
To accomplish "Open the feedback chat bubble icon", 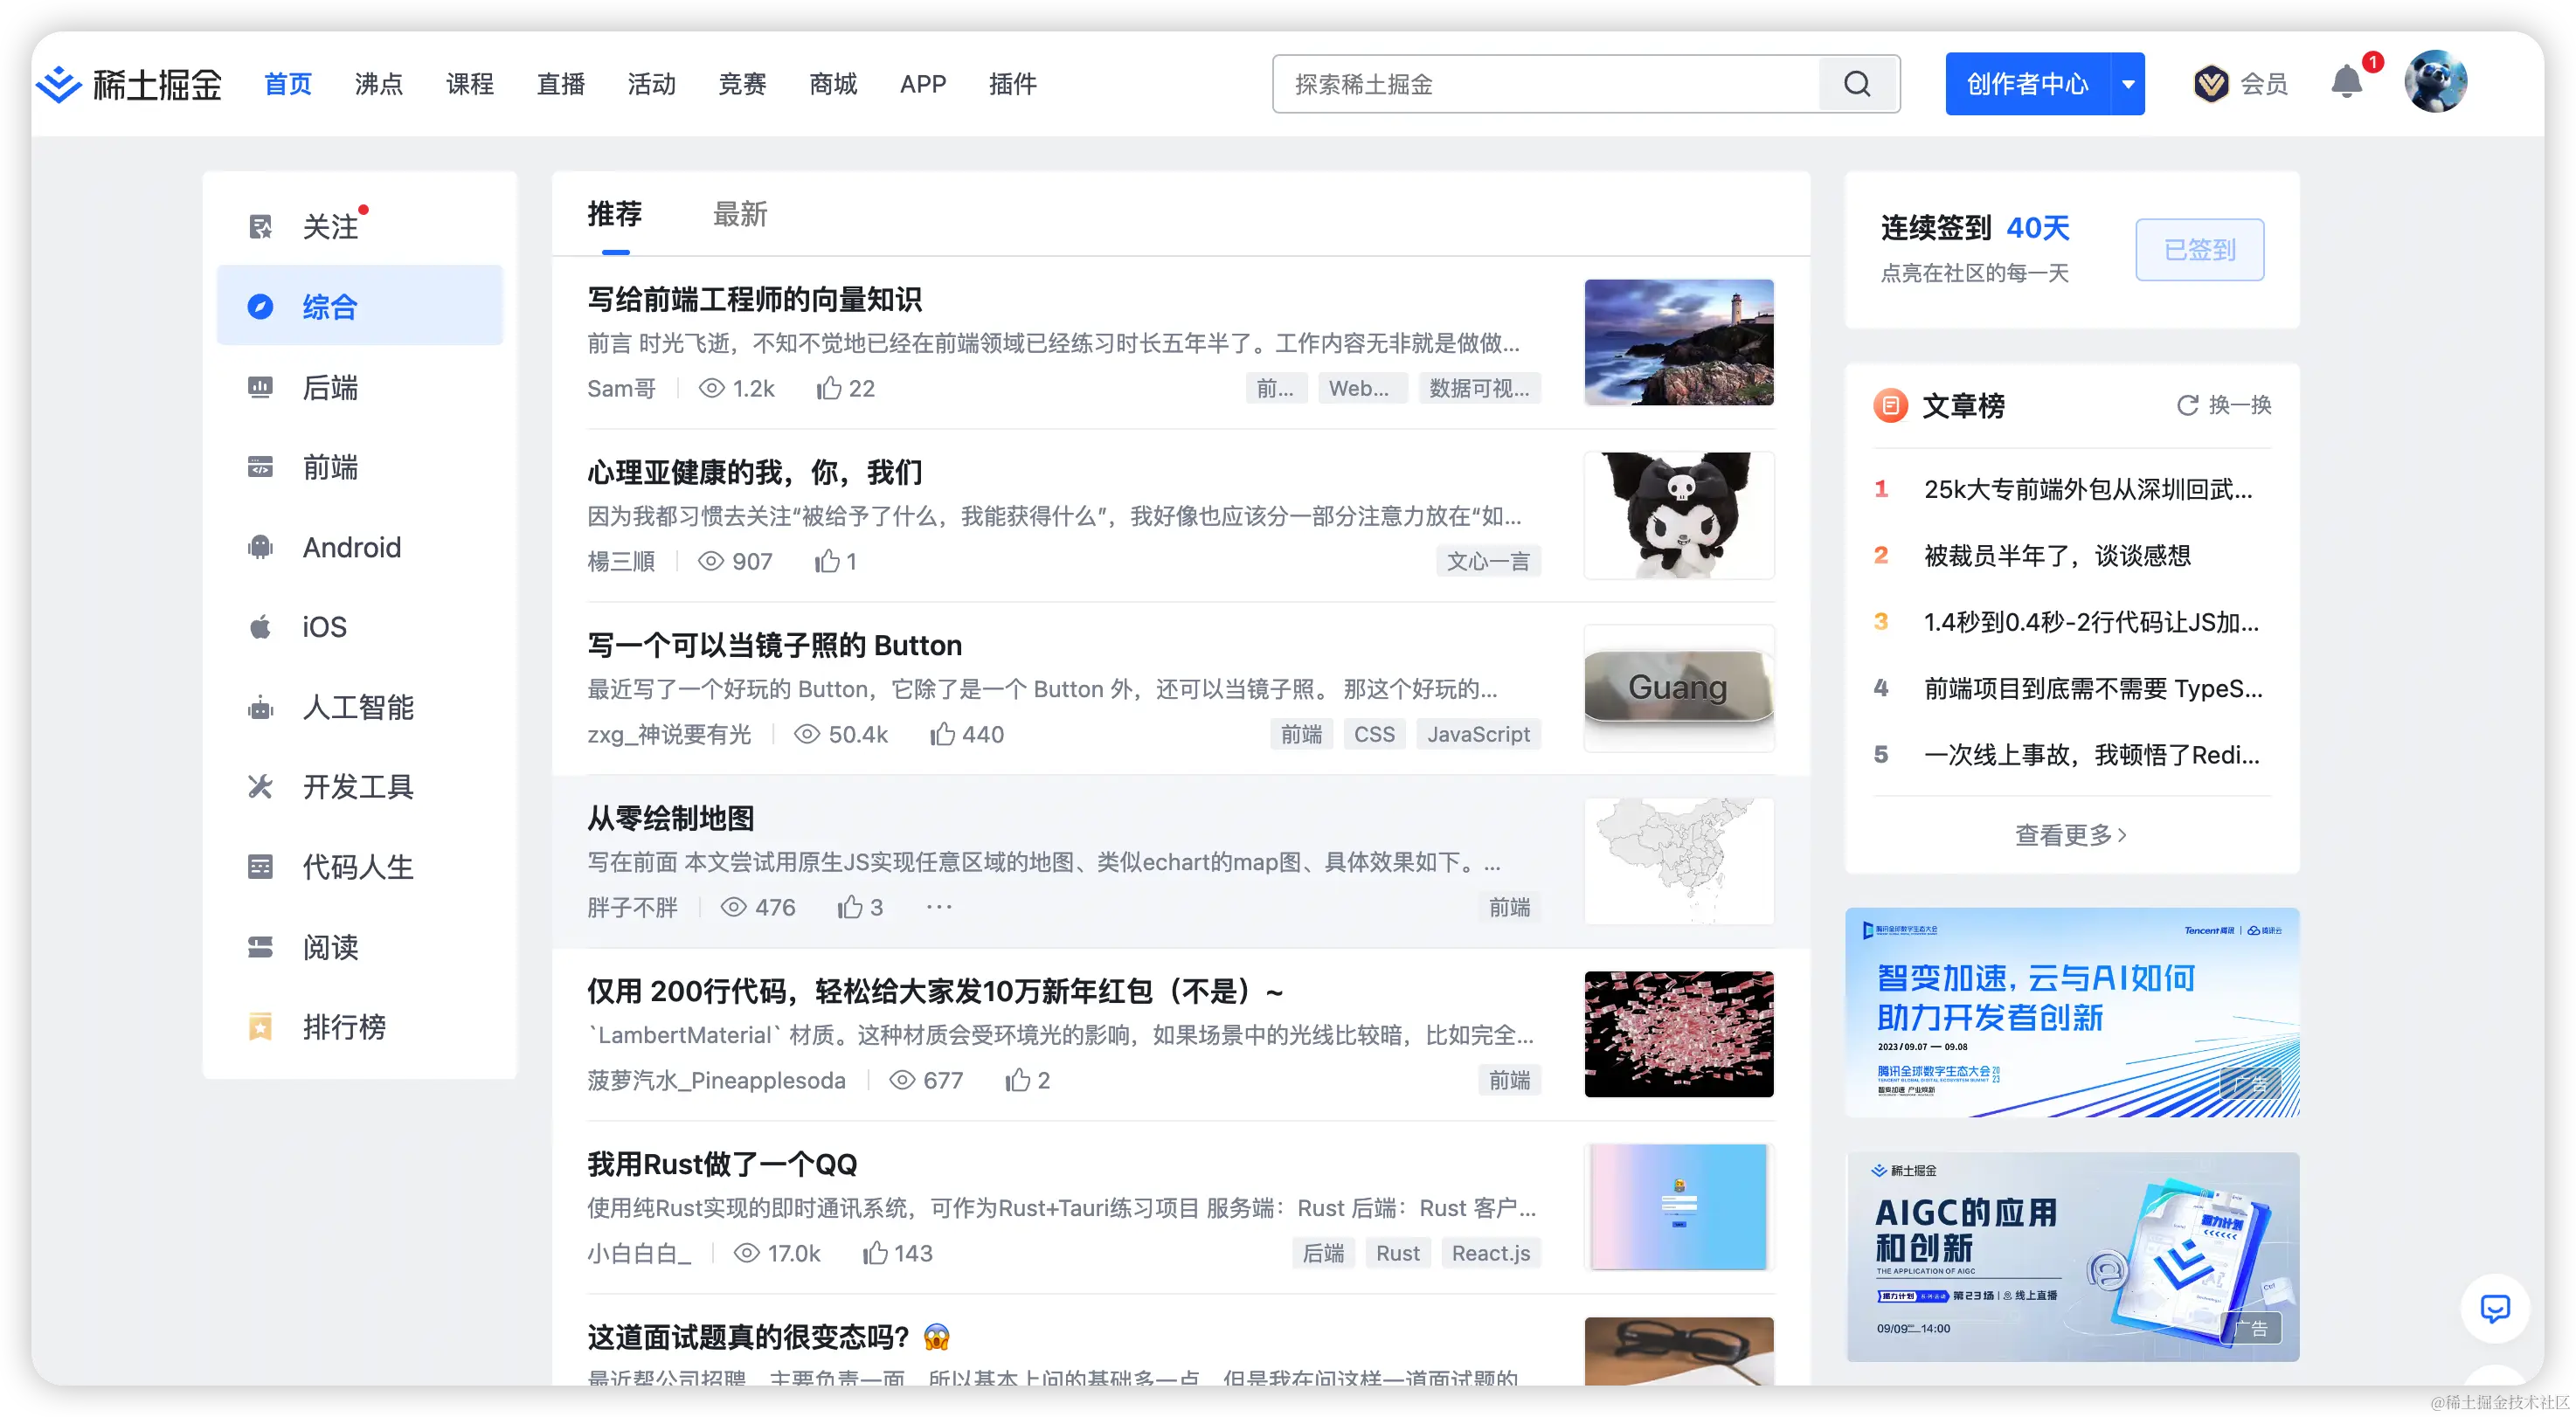I will pos(2494,1308).
